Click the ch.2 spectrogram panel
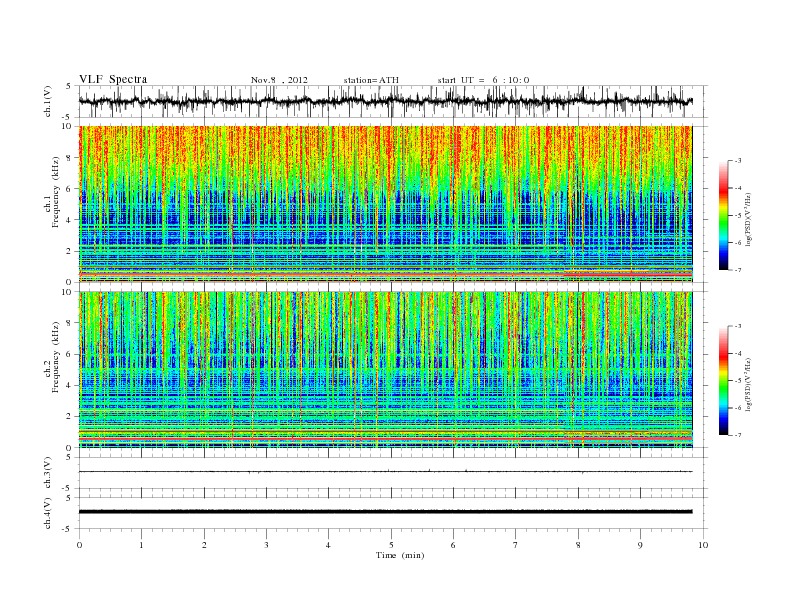Image resolution: width=792 pixels, height=612 pixels. pyautogui.click(x=385, y=370)
